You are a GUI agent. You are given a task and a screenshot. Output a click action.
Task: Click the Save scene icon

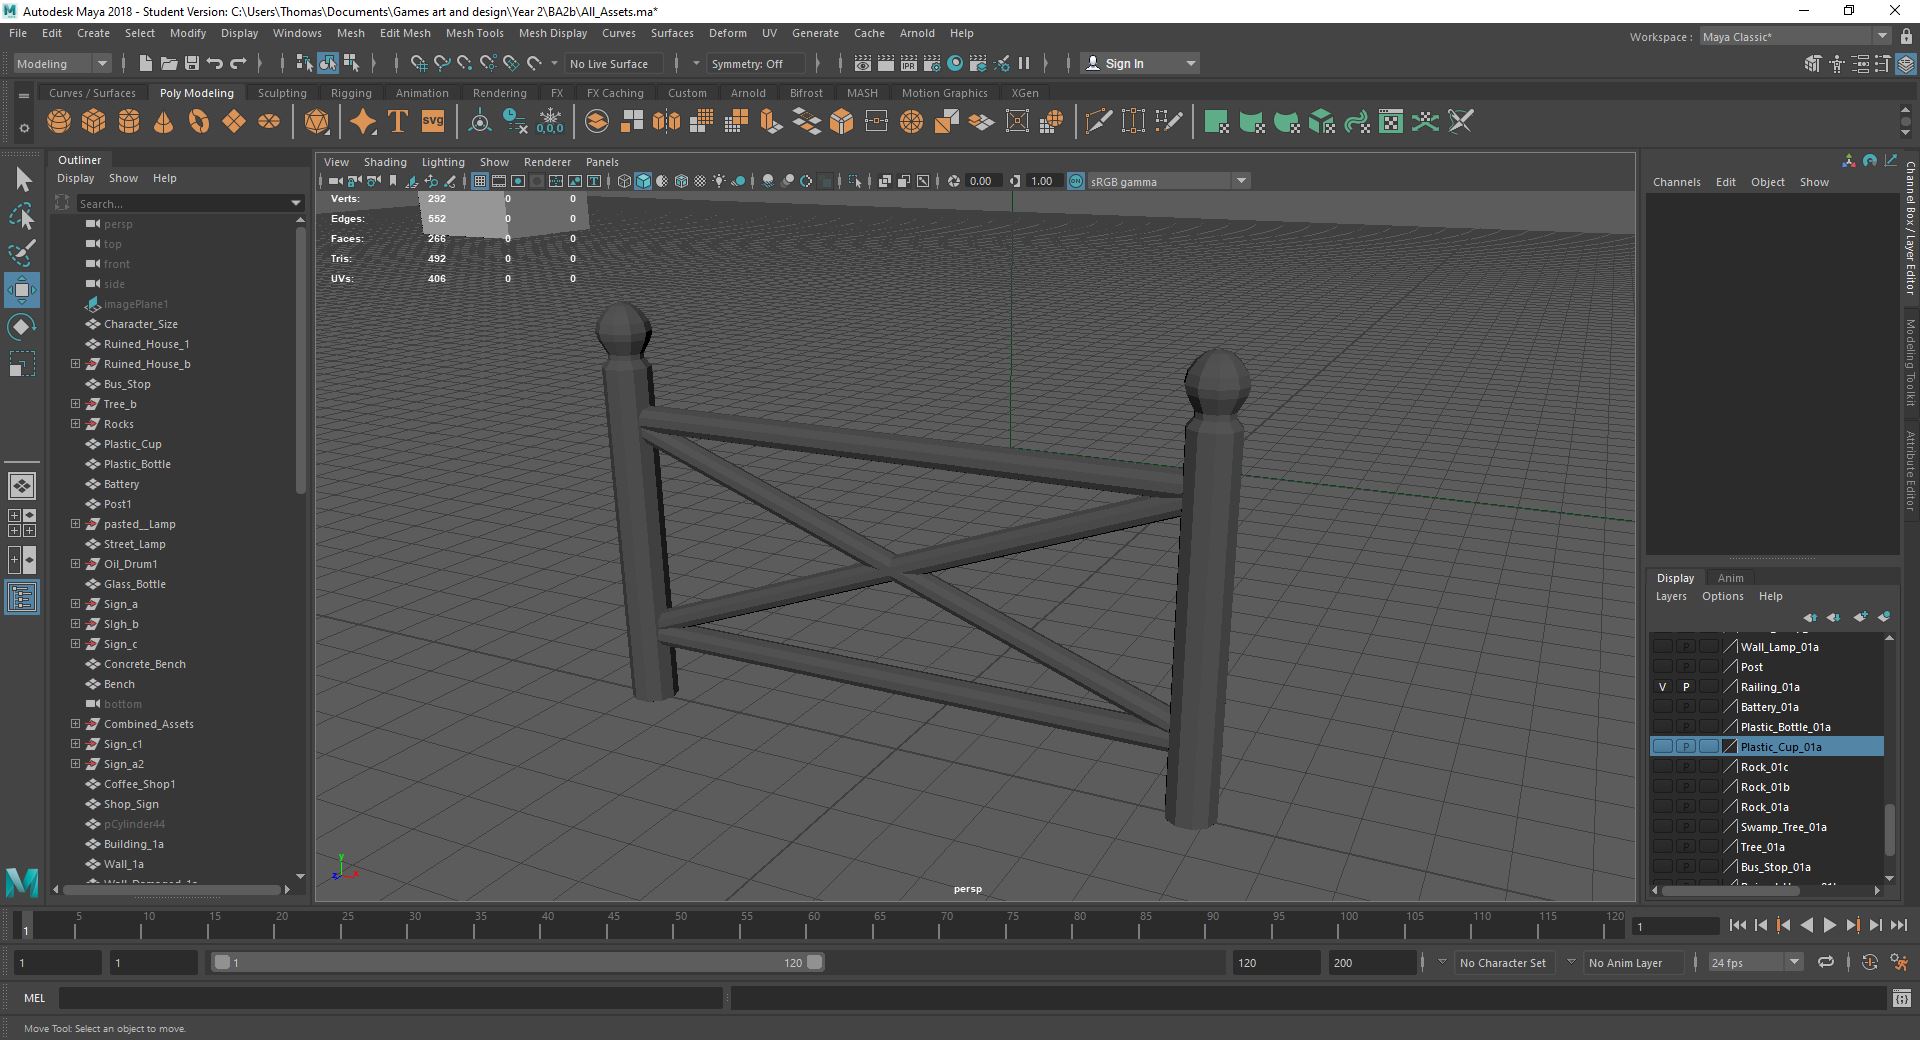[191, 63]
